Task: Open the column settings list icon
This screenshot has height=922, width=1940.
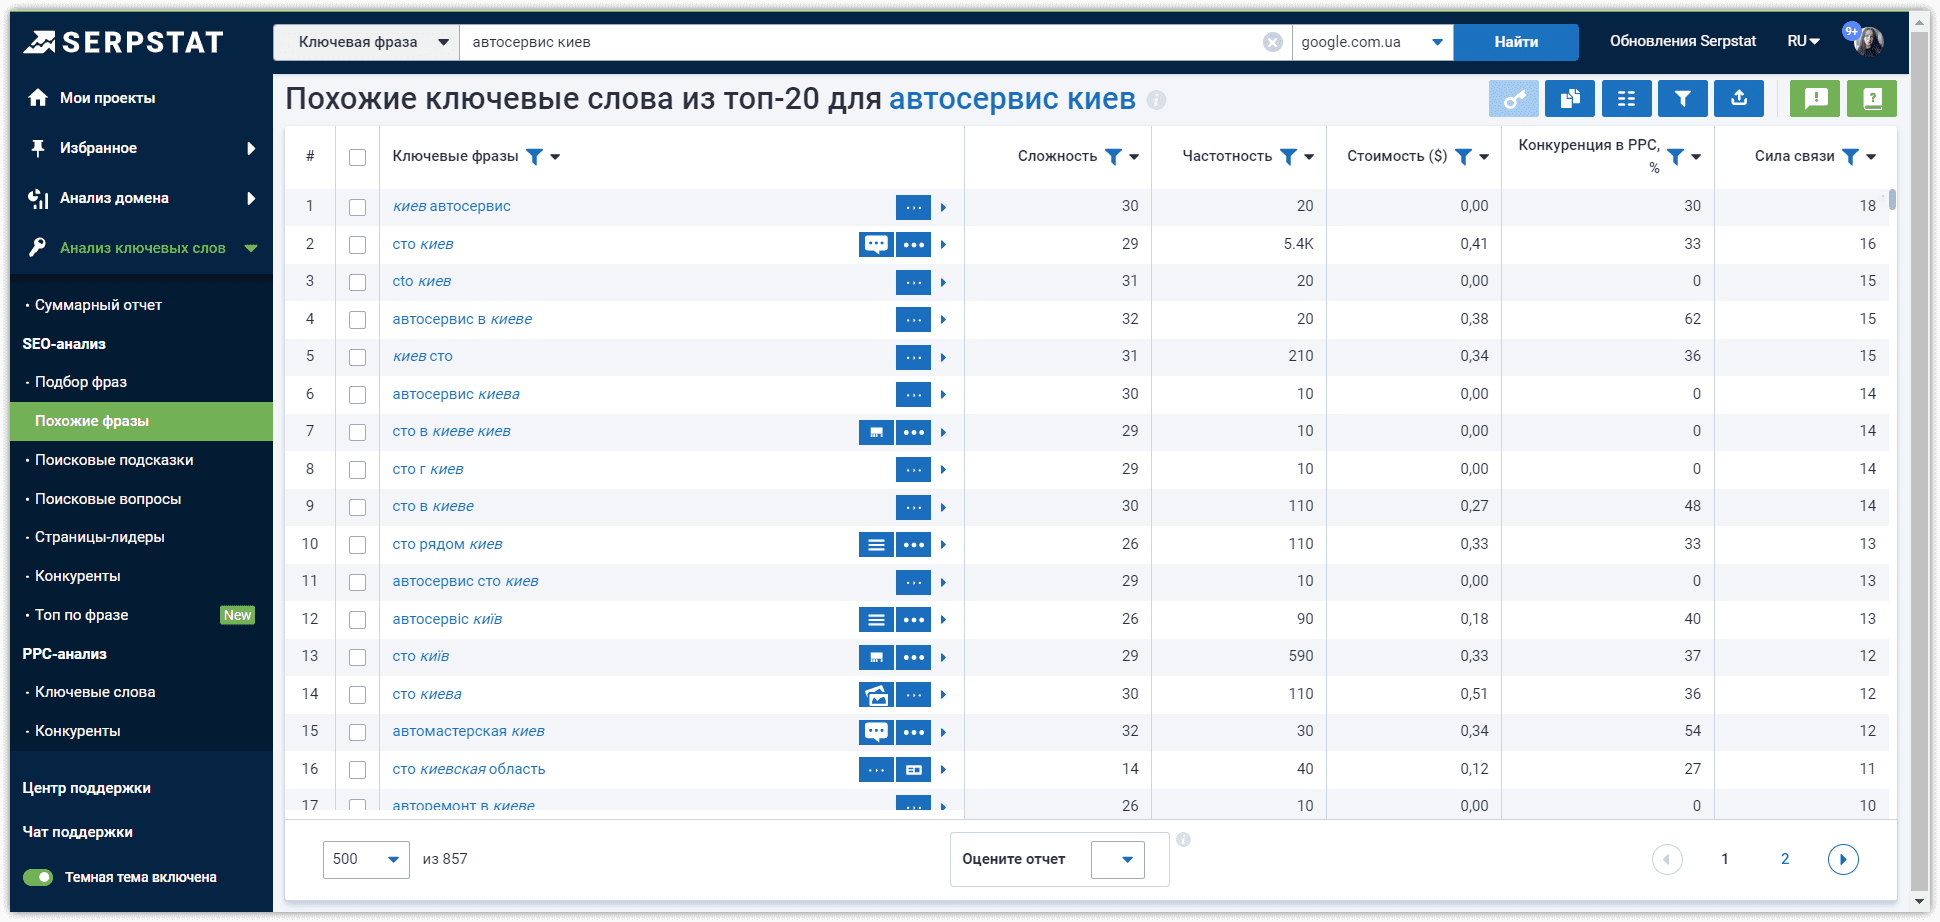Action: point(1626,98)
